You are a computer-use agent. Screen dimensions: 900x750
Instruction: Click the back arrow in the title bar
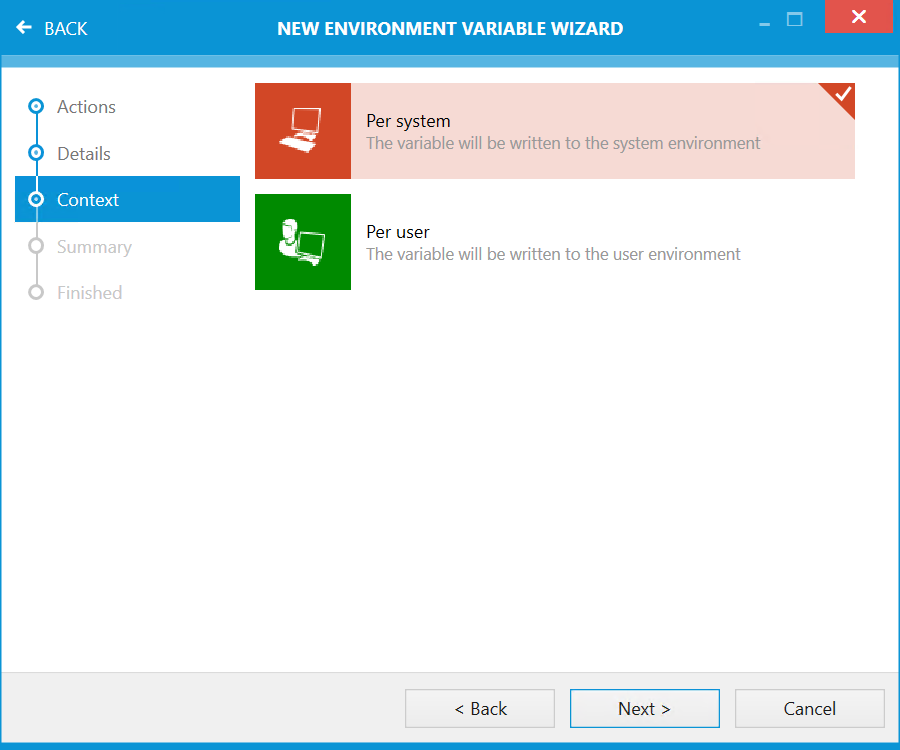(x=24, y=28)
